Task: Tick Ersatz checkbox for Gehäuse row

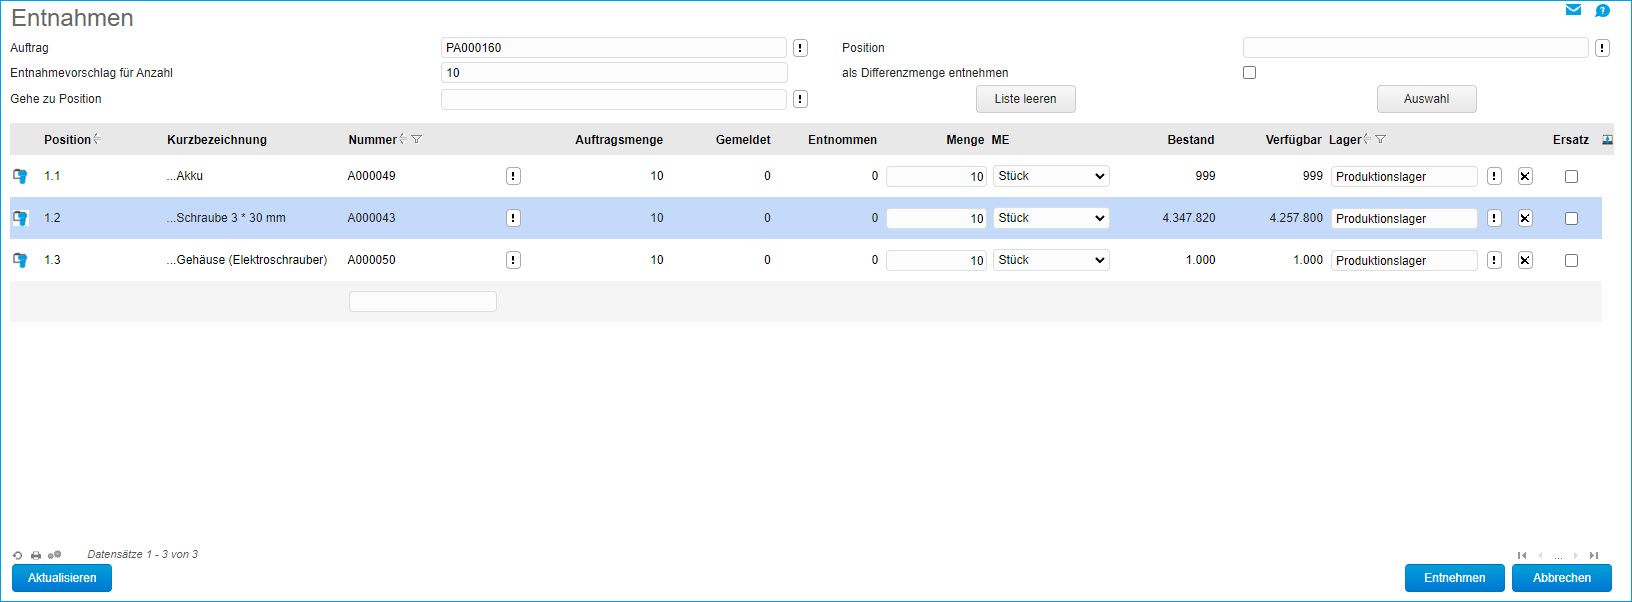Action: point(1571,260)
